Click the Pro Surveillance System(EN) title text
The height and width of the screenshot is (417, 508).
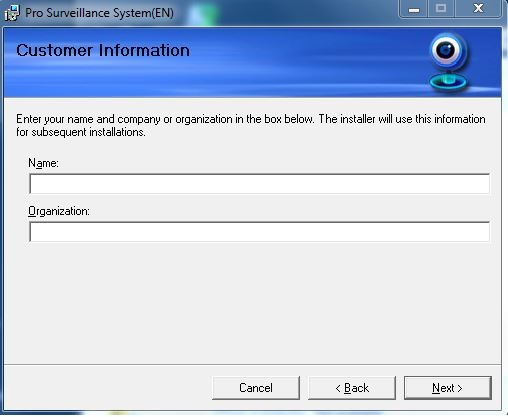click(99, 13)
